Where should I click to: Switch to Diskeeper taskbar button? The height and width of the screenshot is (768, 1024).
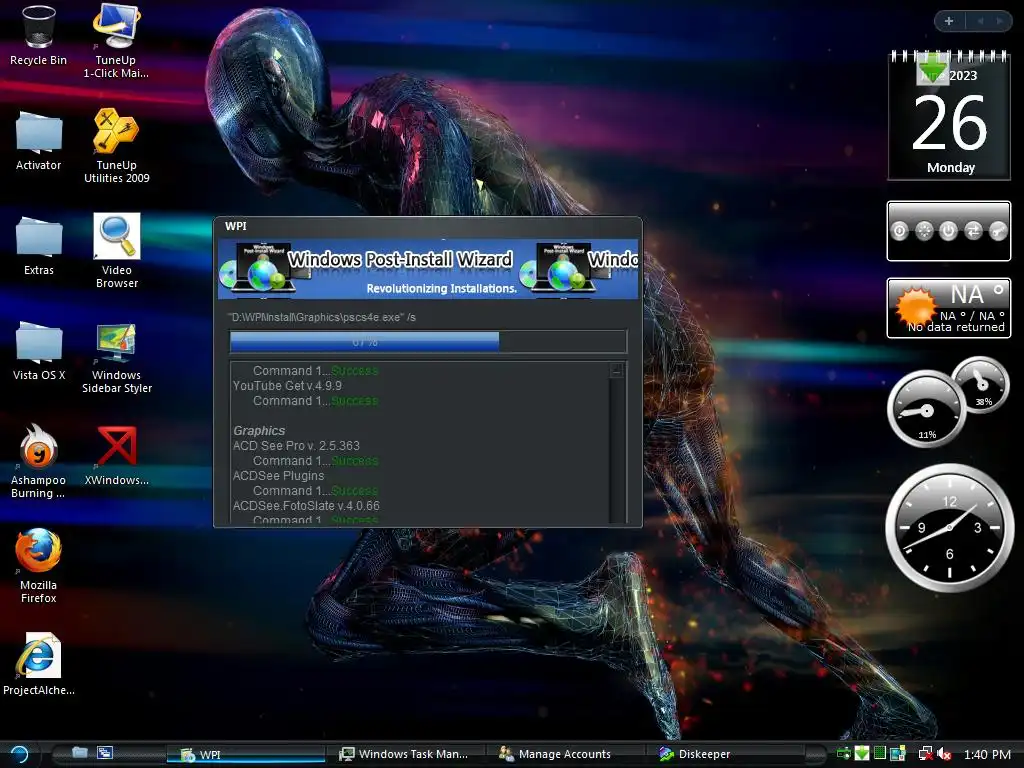(725, 754)
